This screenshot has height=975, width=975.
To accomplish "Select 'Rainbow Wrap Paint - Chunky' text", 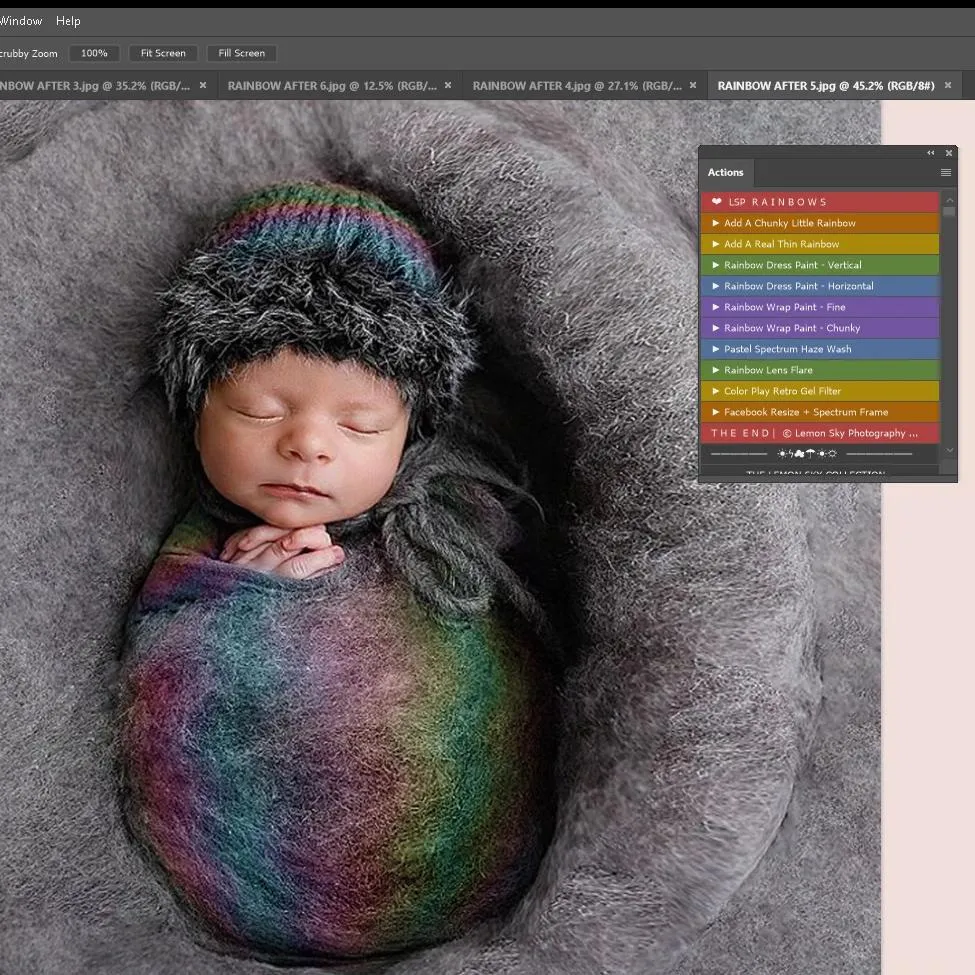I will 792,328.
